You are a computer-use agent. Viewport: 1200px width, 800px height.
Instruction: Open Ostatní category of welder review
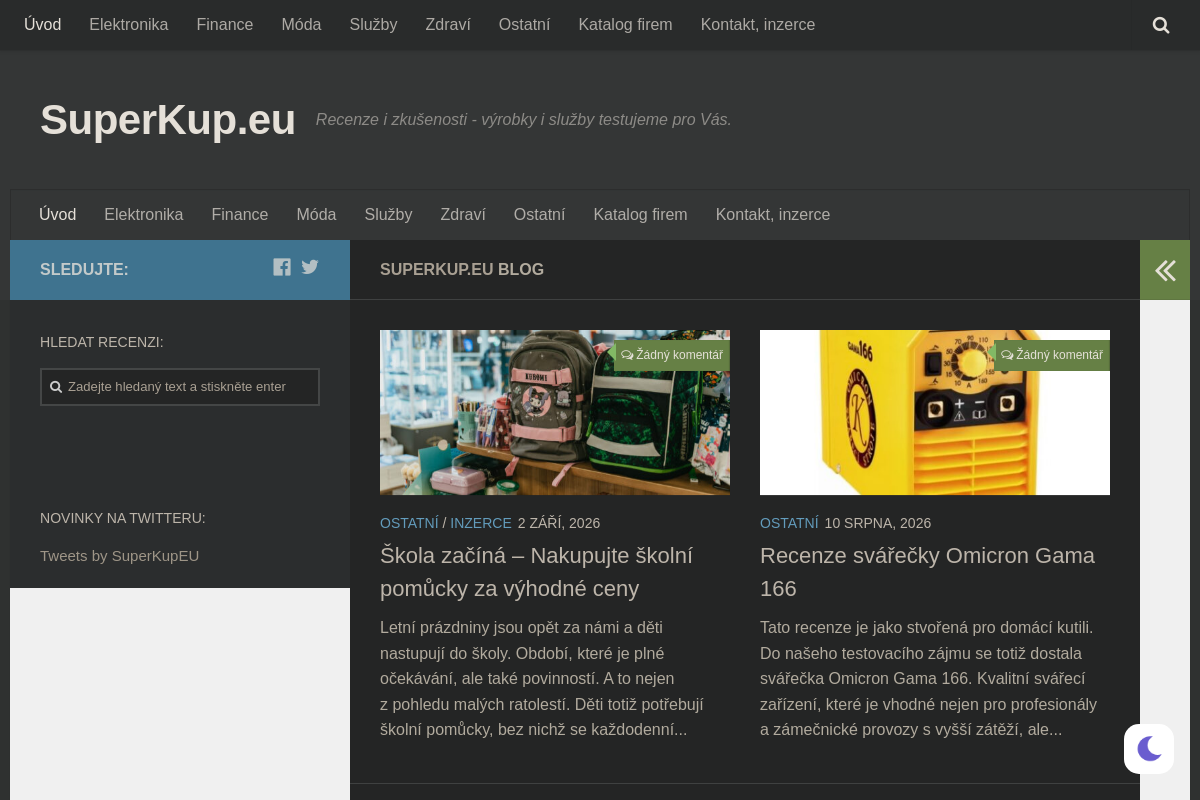(789, 523)
